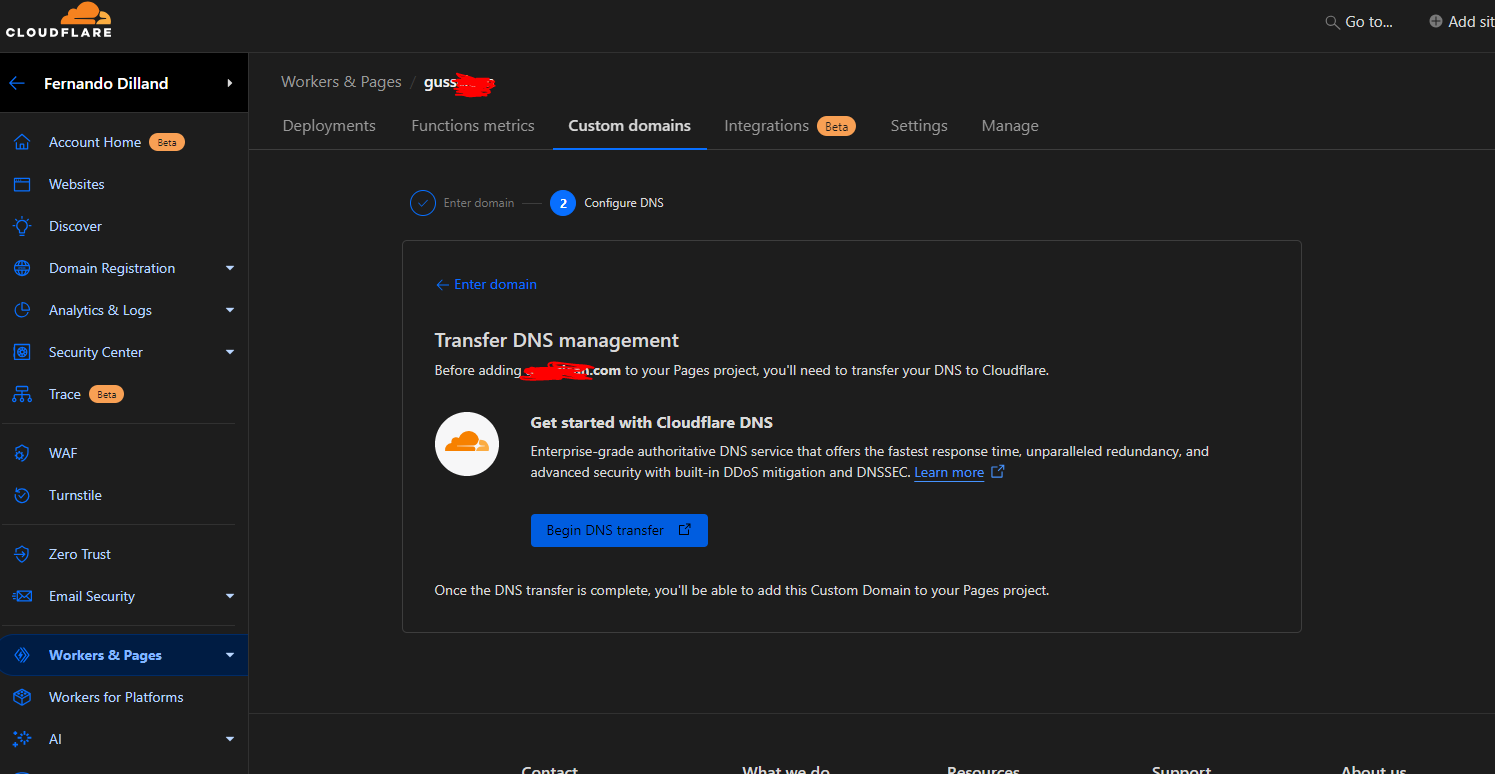Collapse the Workers & Pages submenu arrow
1495x774 pixels.
(230, 655)
